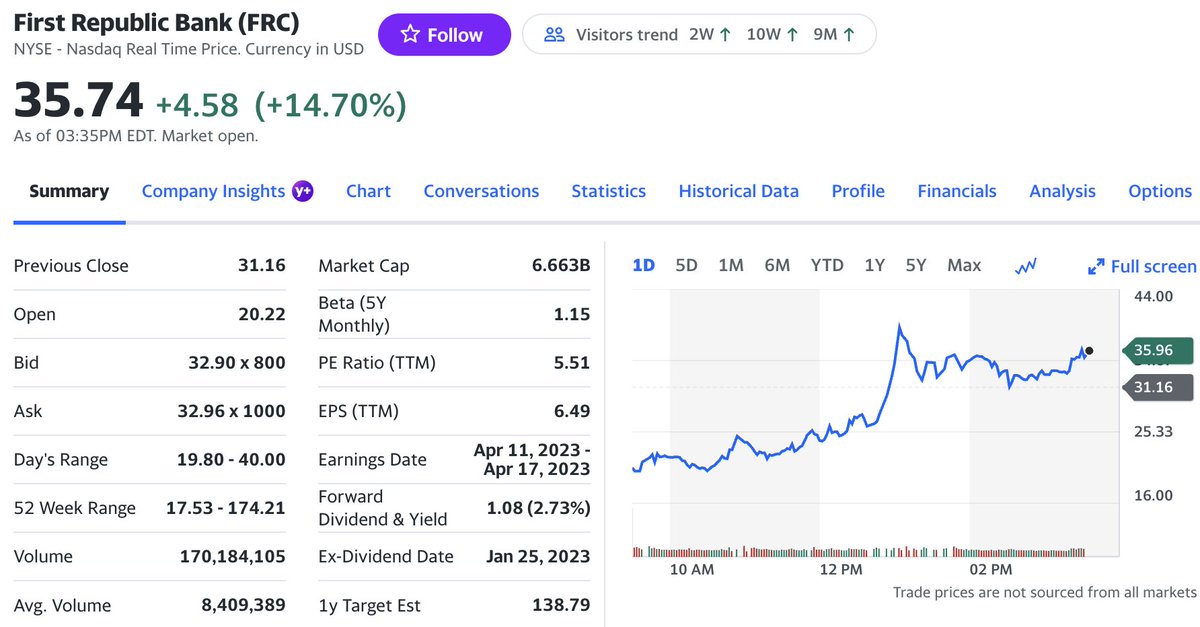
Task: Click the current price dot on chart
Action: pos(1089,351)
